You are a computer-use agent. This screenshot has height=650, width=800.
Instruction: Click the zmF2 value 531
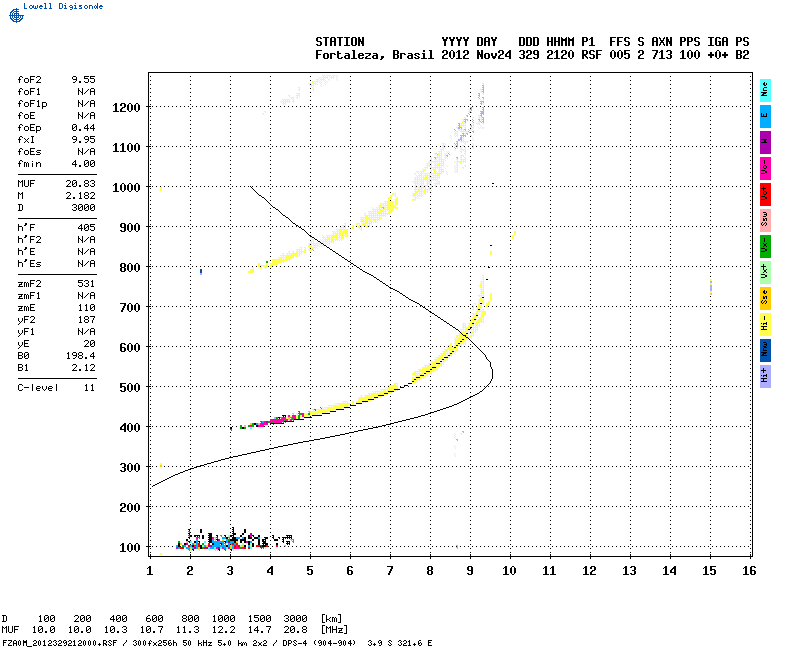point(86,284)
